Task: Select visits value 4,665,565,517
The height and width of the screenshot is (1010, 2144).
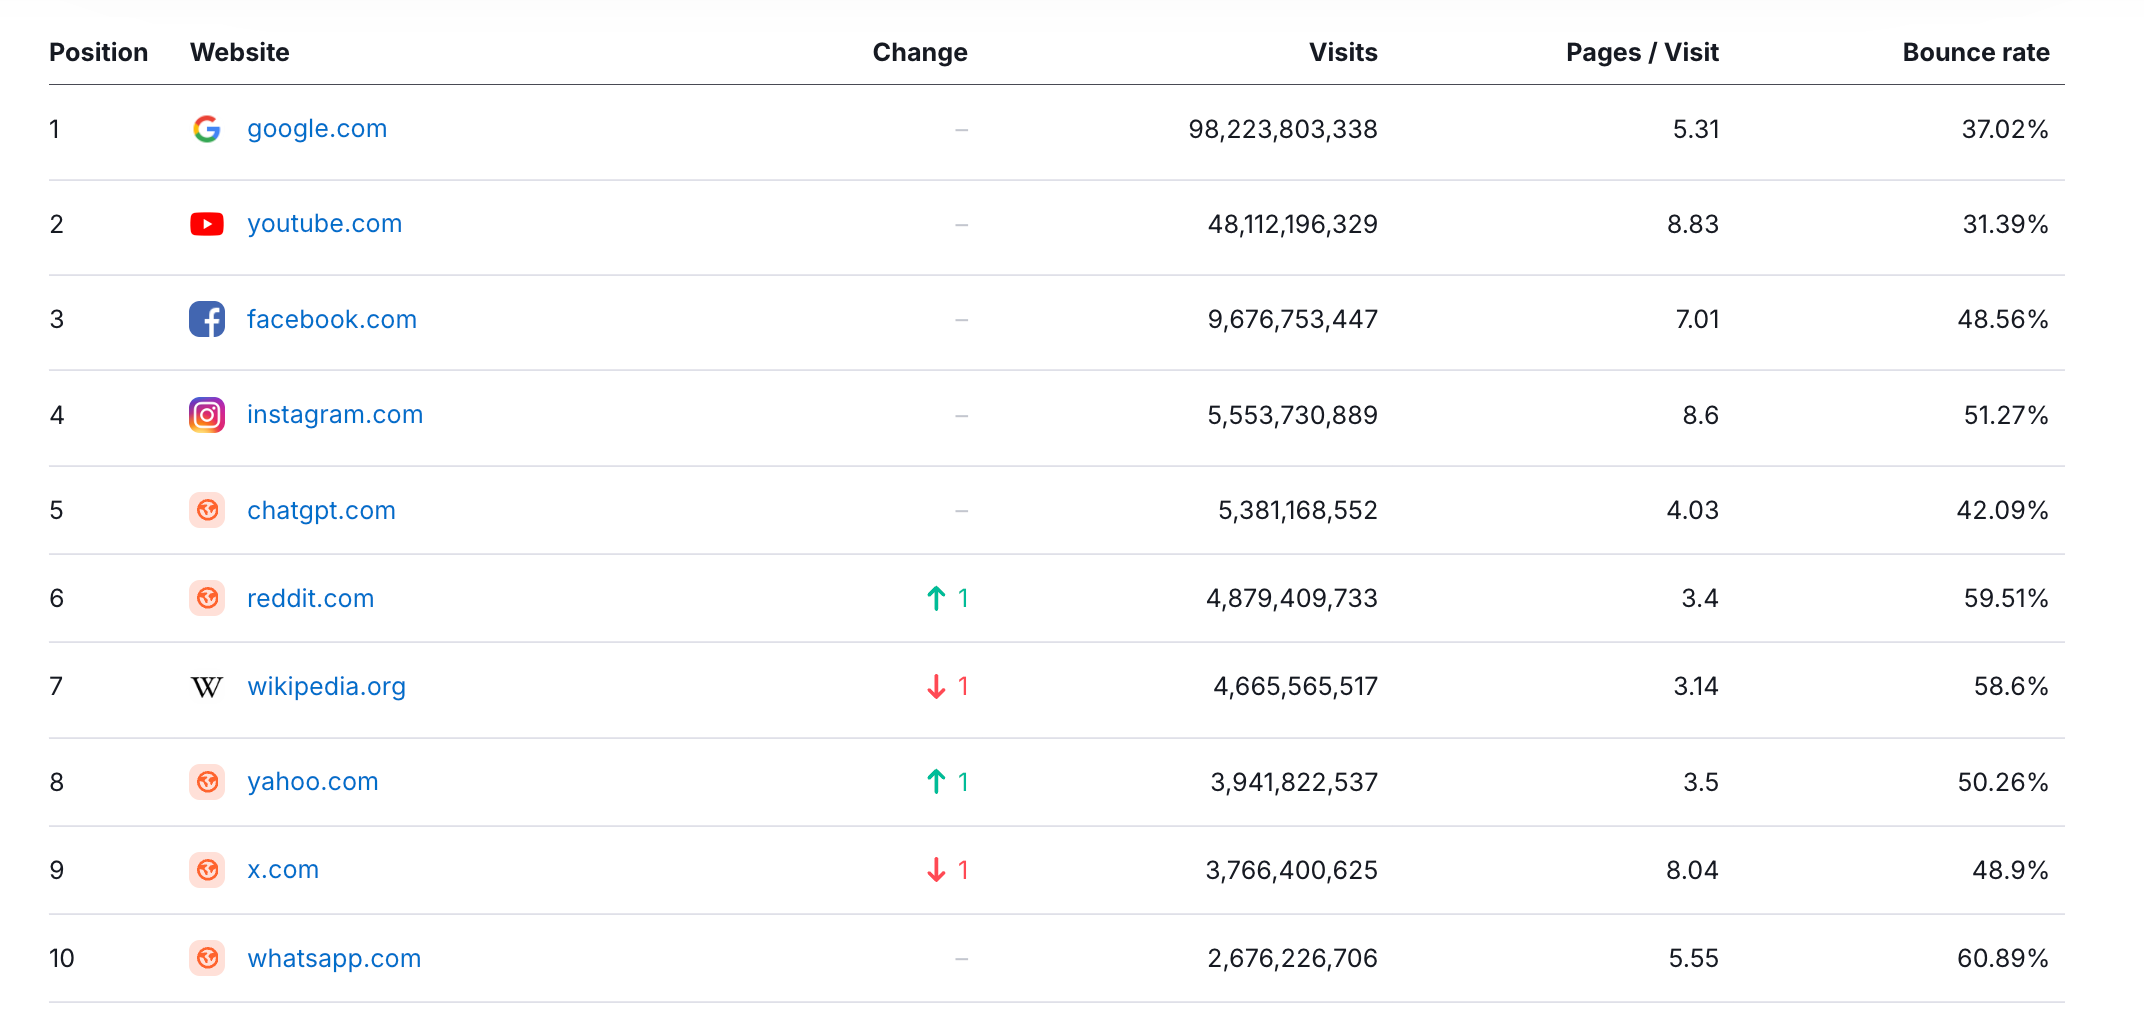Action: [x=1295, y=687]
